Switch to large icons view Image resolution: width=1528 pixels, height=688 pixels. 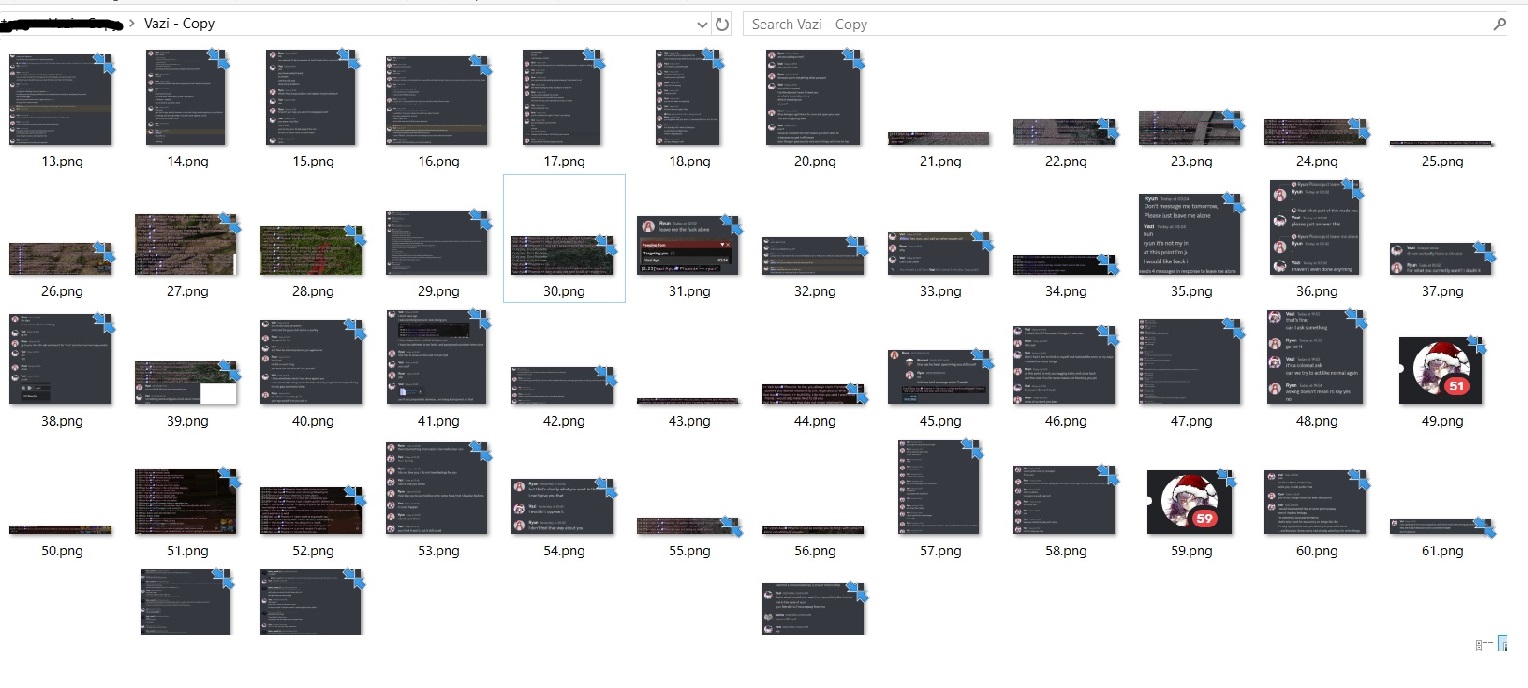pos(1502,645)
